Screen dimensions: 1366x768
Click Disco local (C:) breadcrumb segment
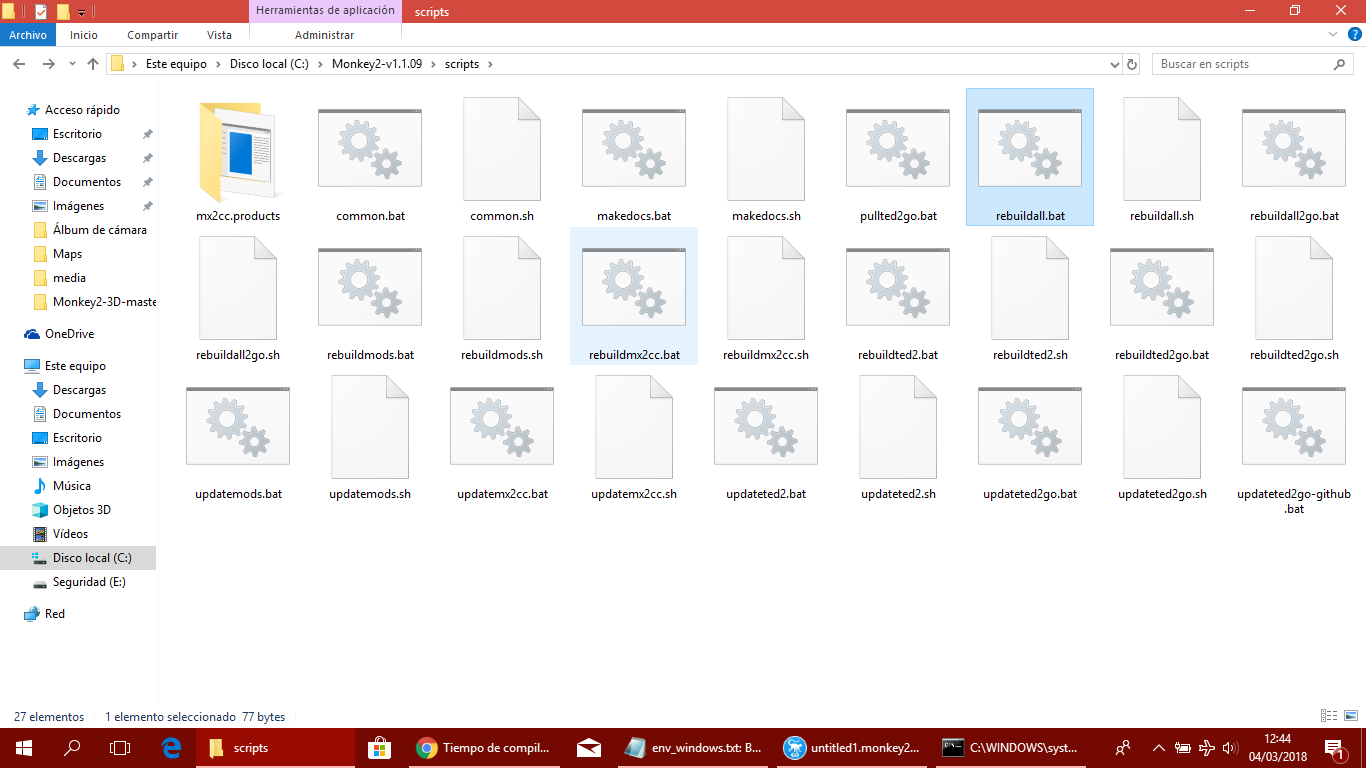268,64
